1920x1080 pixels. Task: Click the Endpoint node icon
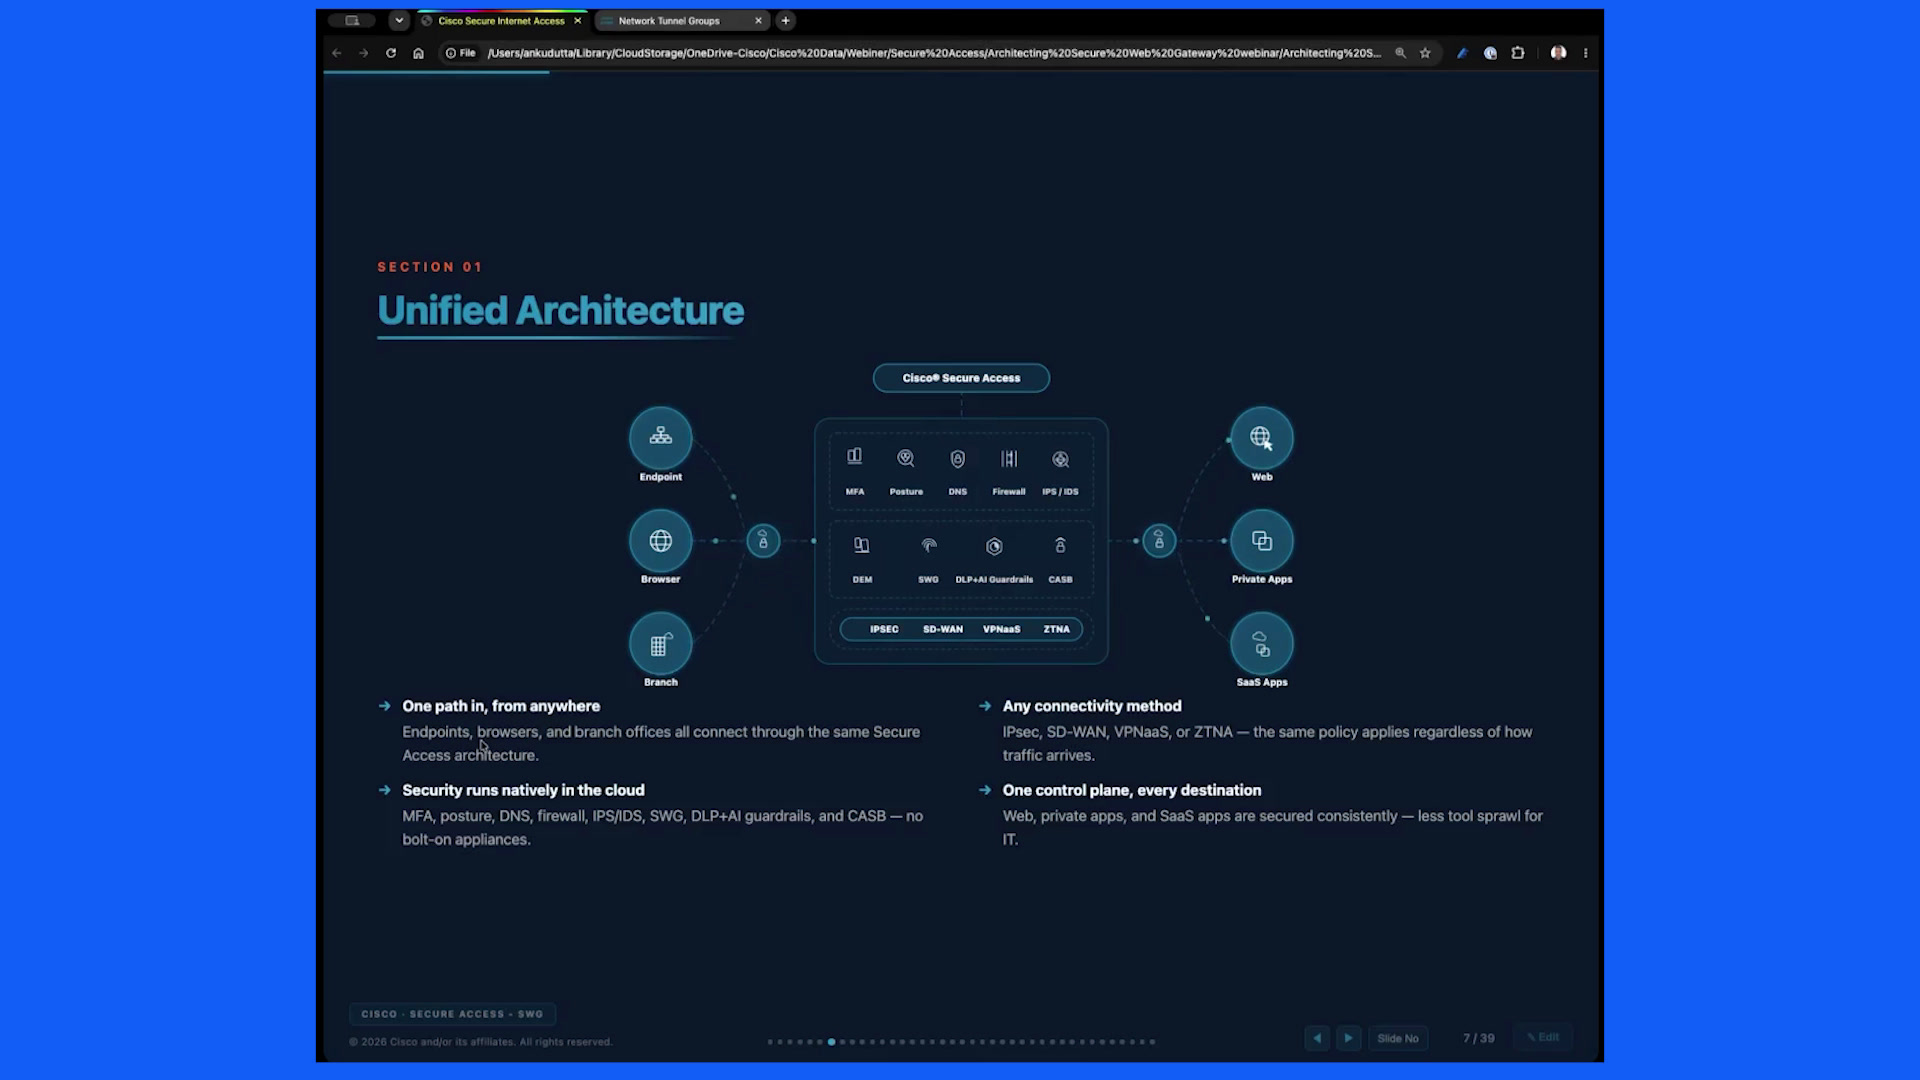pyautogui.click(x=660, y=437)
